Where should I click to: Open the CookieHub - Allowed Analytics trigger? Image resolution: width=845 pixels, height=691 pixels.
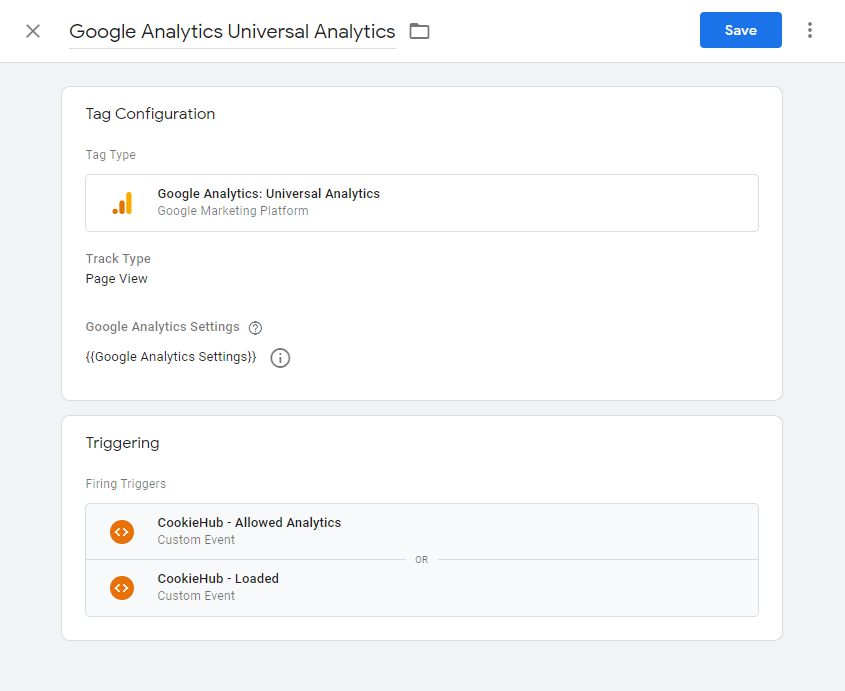pyautogui.click(x=249, y=523)
